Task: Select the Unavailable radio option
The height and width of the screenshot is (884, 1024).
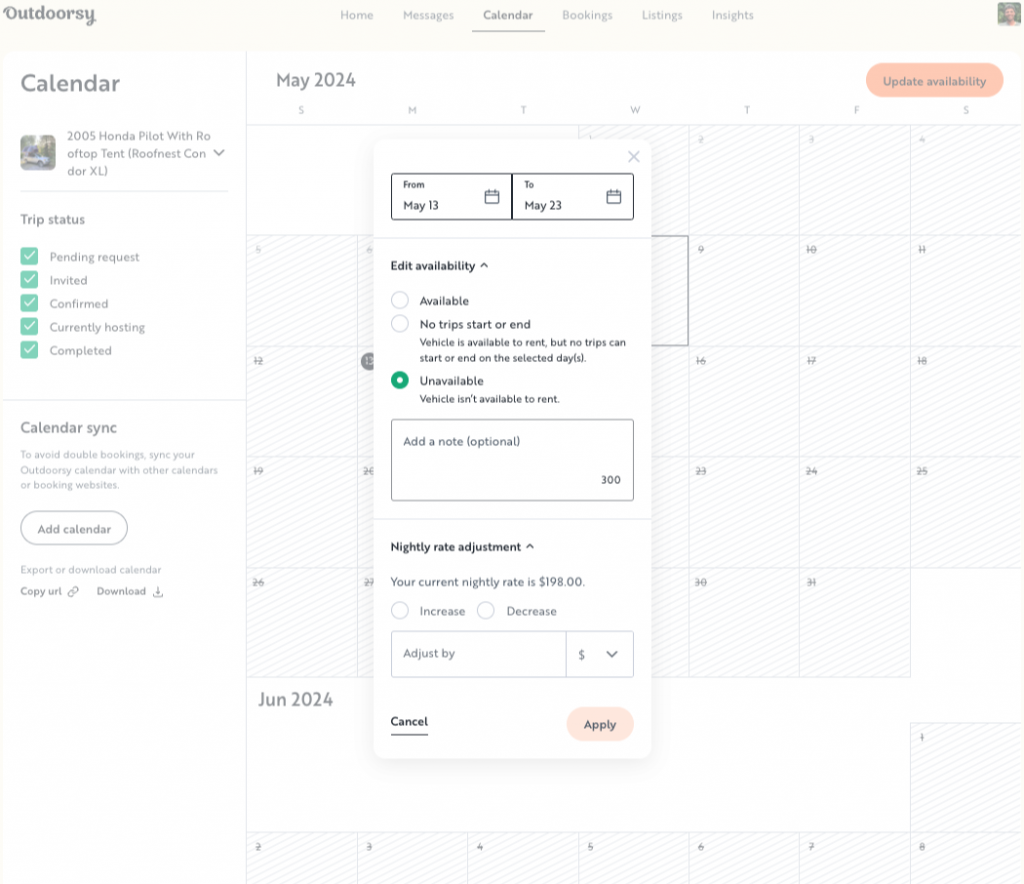Action: coord(400,380)
